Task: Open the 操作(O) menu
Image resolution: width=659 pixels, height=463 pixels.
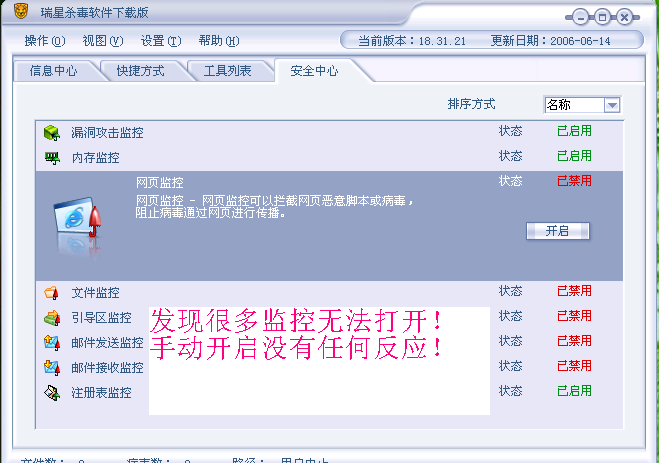Action: coord(45,41)
